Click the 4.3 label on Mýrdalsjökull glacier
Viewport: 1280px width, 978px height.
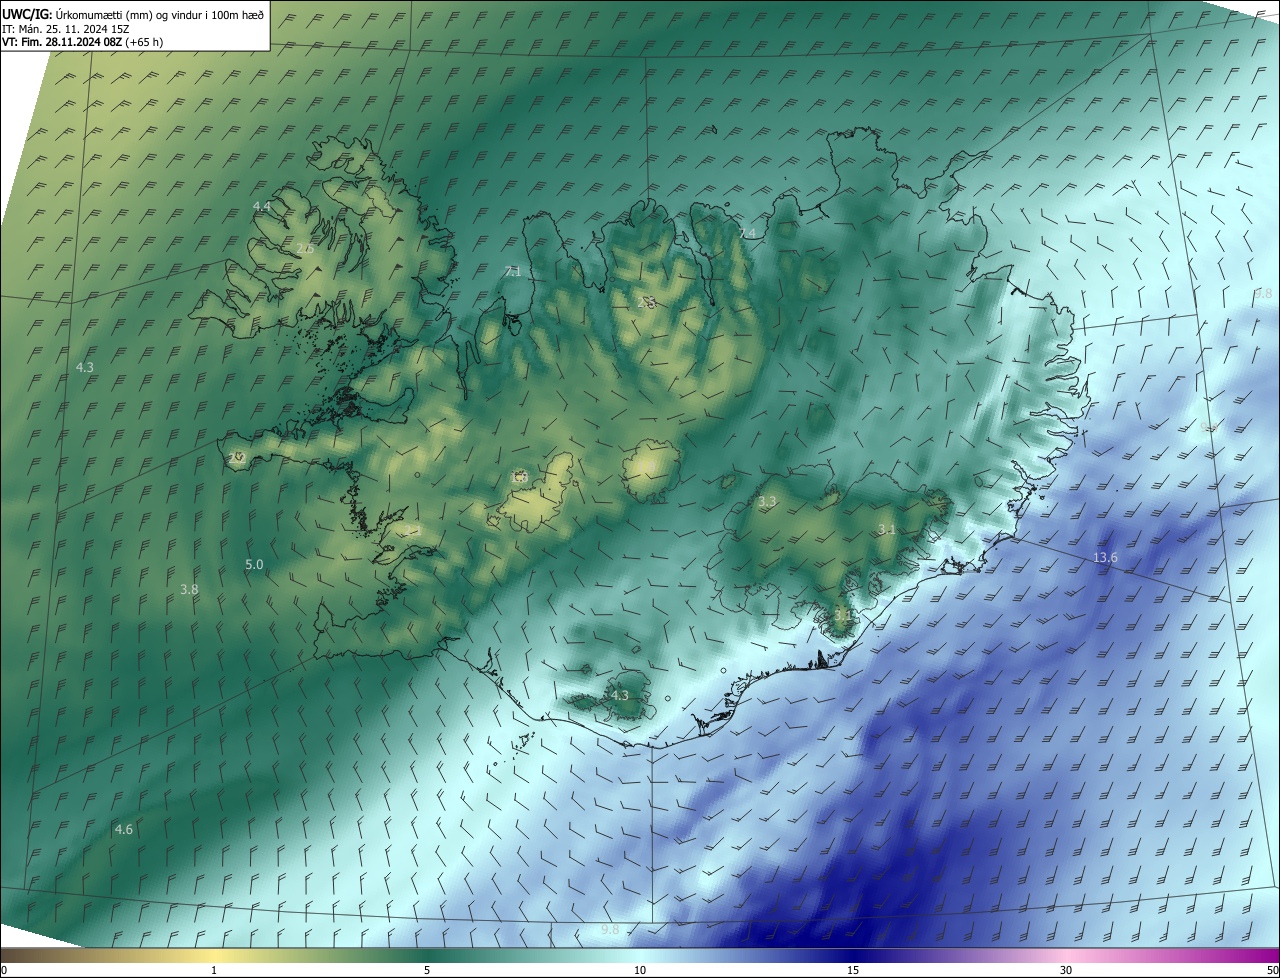click(619, 696)
